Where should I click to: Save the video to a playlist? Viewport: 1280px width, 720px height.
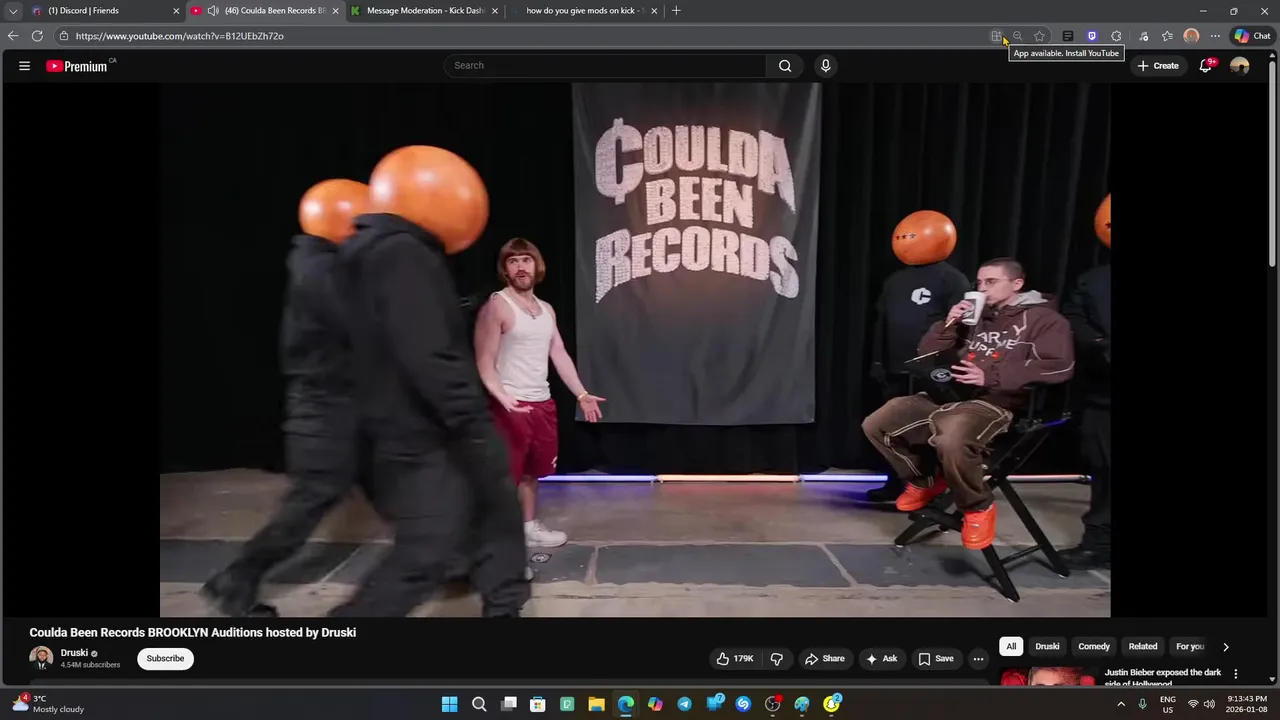pos(936,659)
